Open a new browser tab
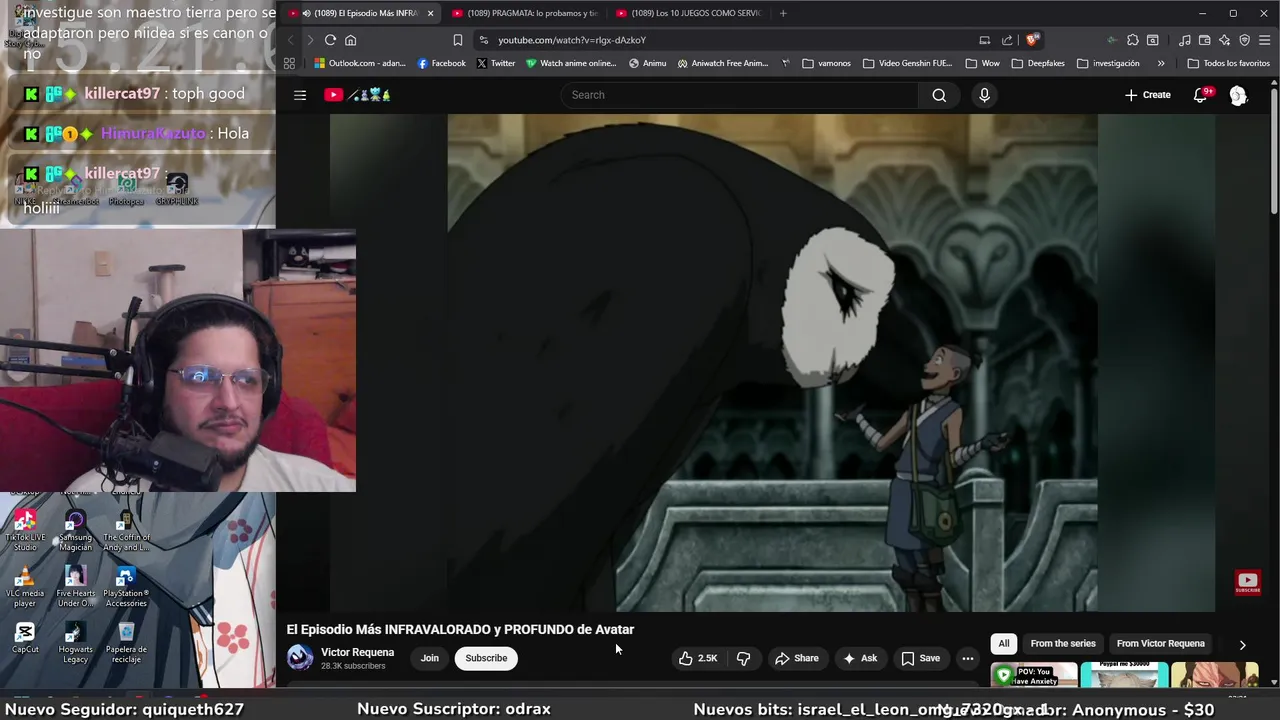 click(783, 13)
